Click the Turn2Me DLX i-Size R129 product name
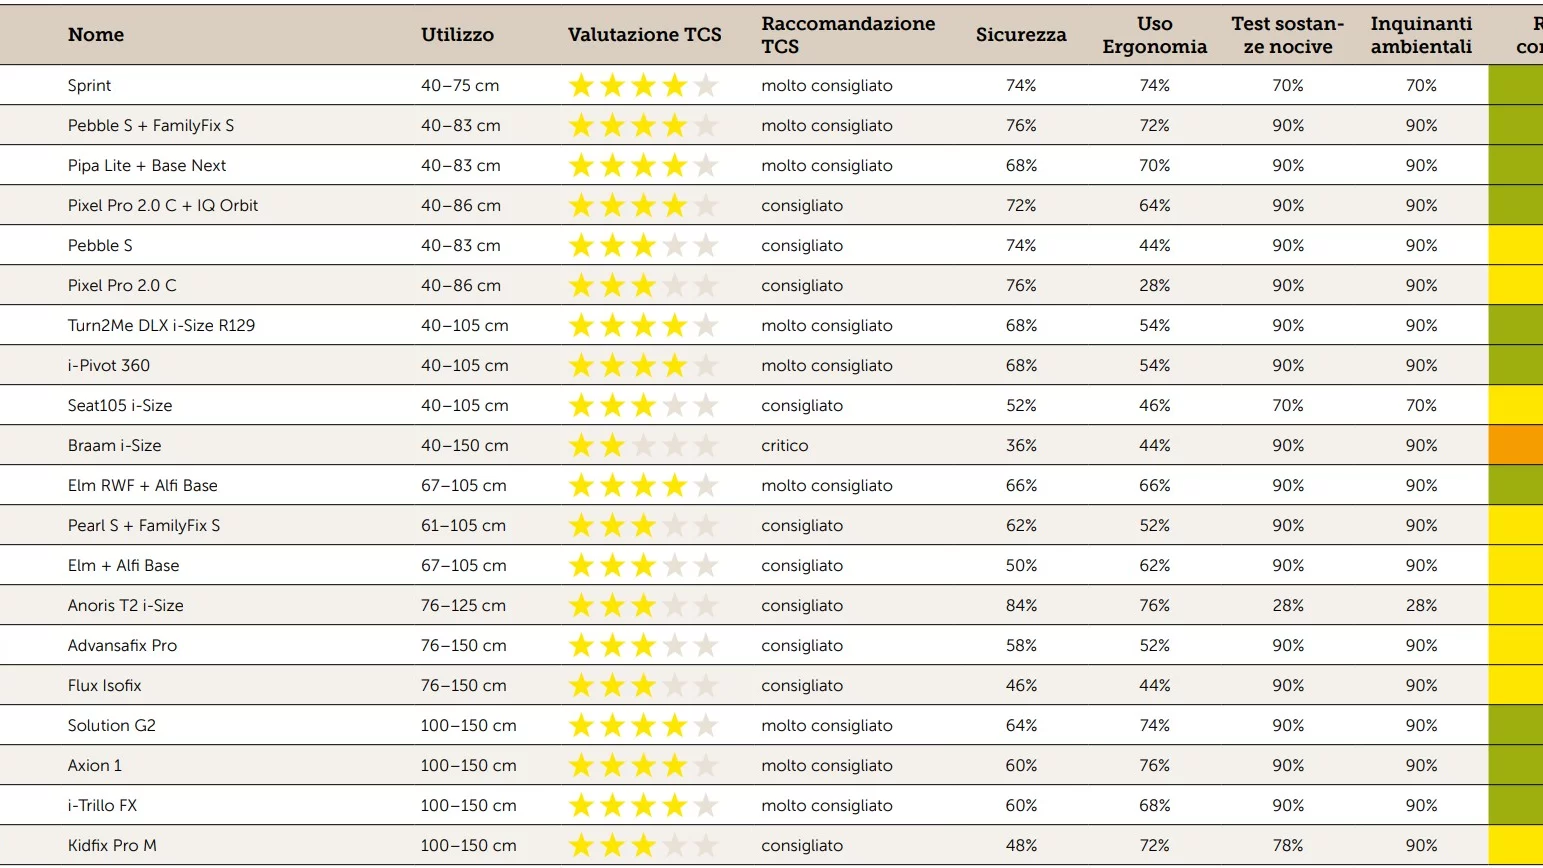Viewport: 1543px width, 868px height. click(161, 325)
